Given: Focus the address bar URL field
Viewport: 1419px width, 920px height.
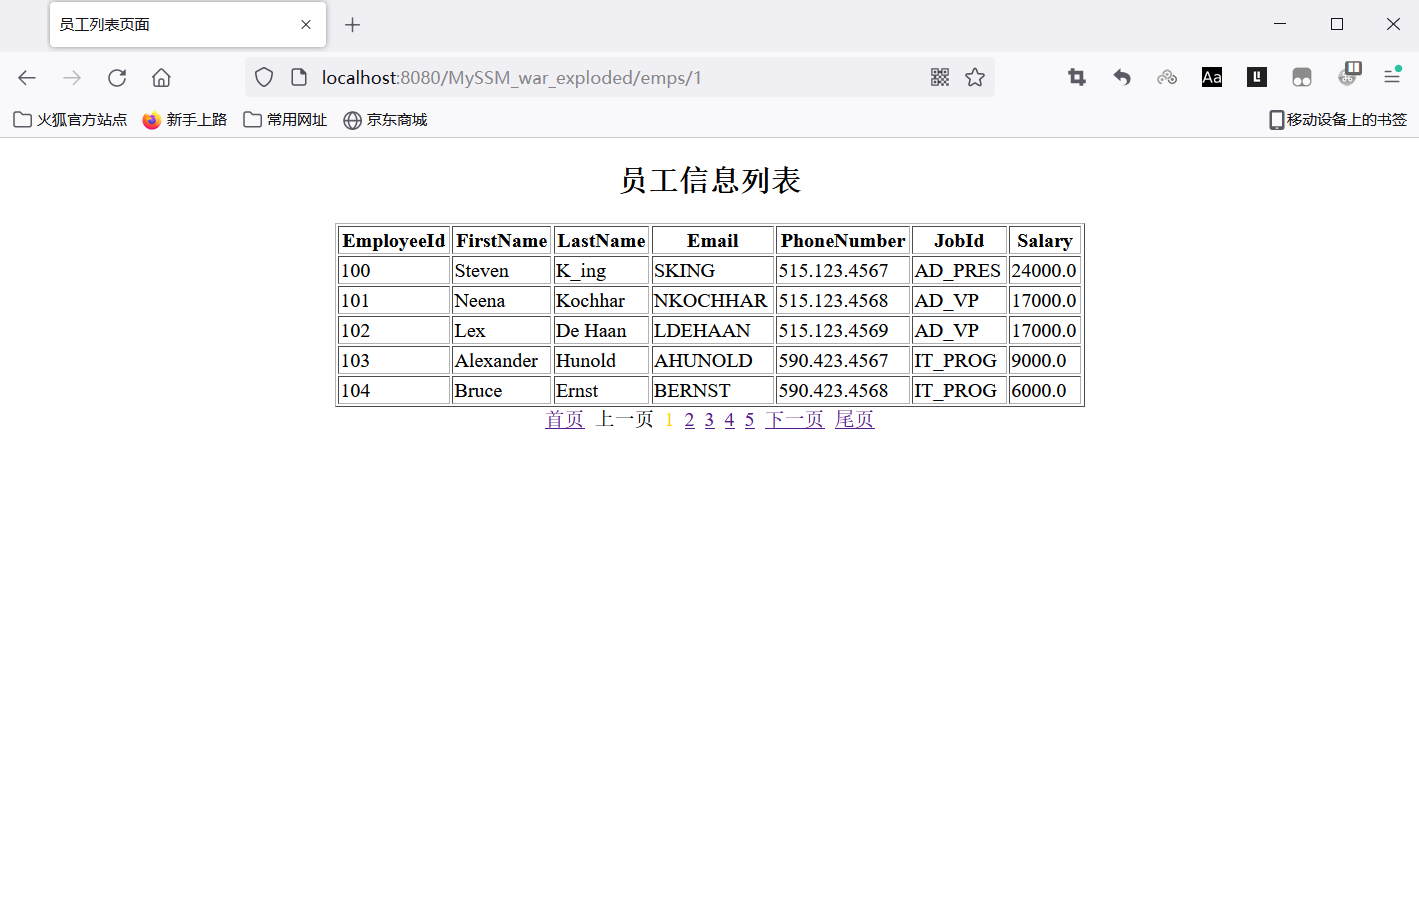Looking at the screenshot, I should click(620, 77).
